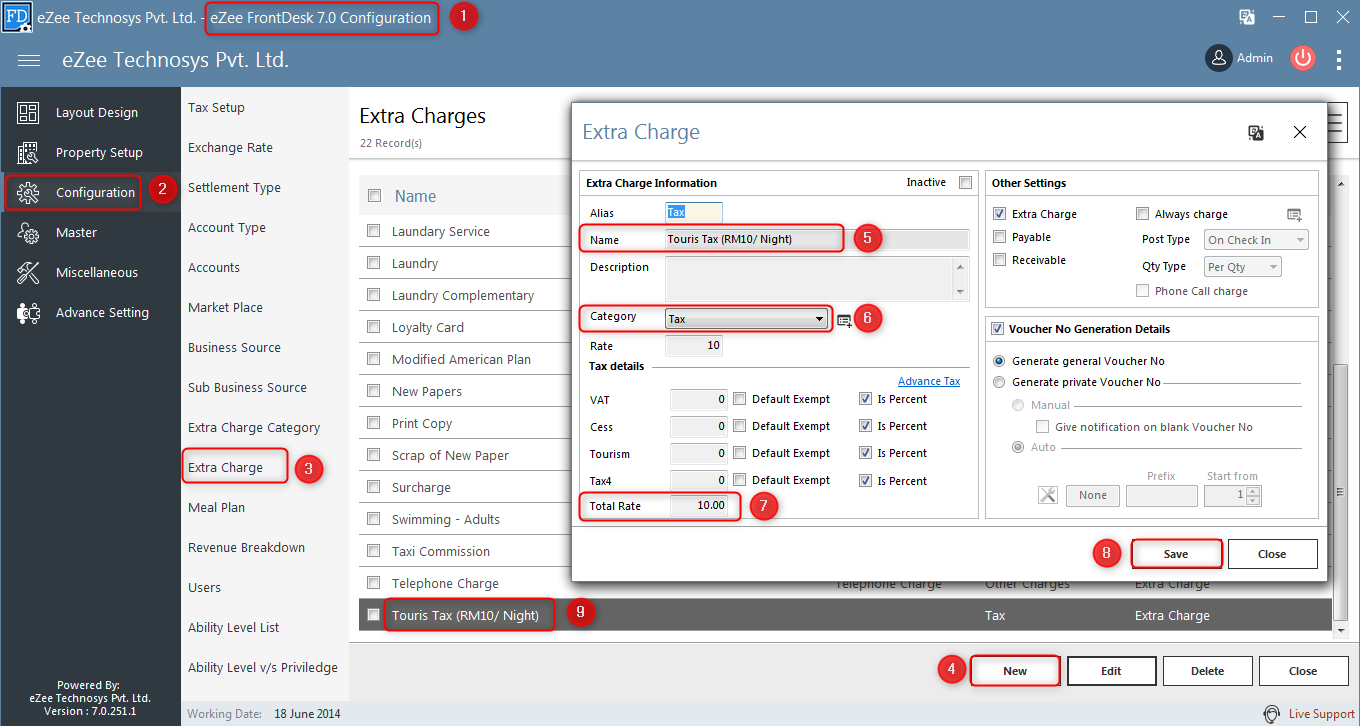The width and height of the screenshot is (1360, 726).
Task: Increase the Start from stepper value
Action: click(1254, 490)
